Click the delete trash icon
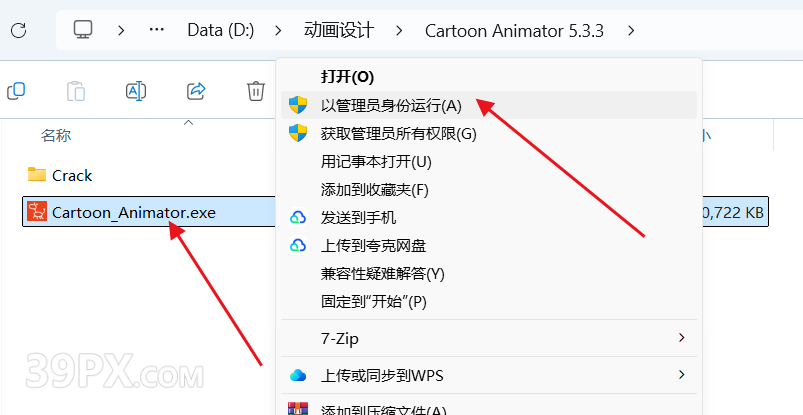The width and height of the screenshot is (803, 415). point(256,91)
